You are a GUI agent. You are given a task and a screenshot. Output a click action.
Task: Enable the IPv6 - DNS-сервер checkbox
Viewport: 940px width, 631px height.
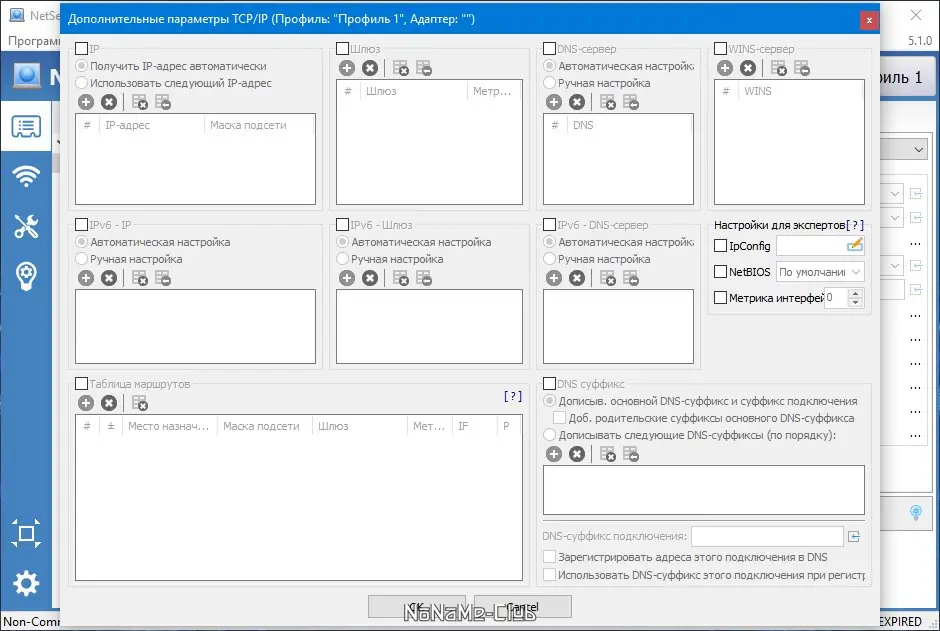pyautogui.click(x=549, y=225)
